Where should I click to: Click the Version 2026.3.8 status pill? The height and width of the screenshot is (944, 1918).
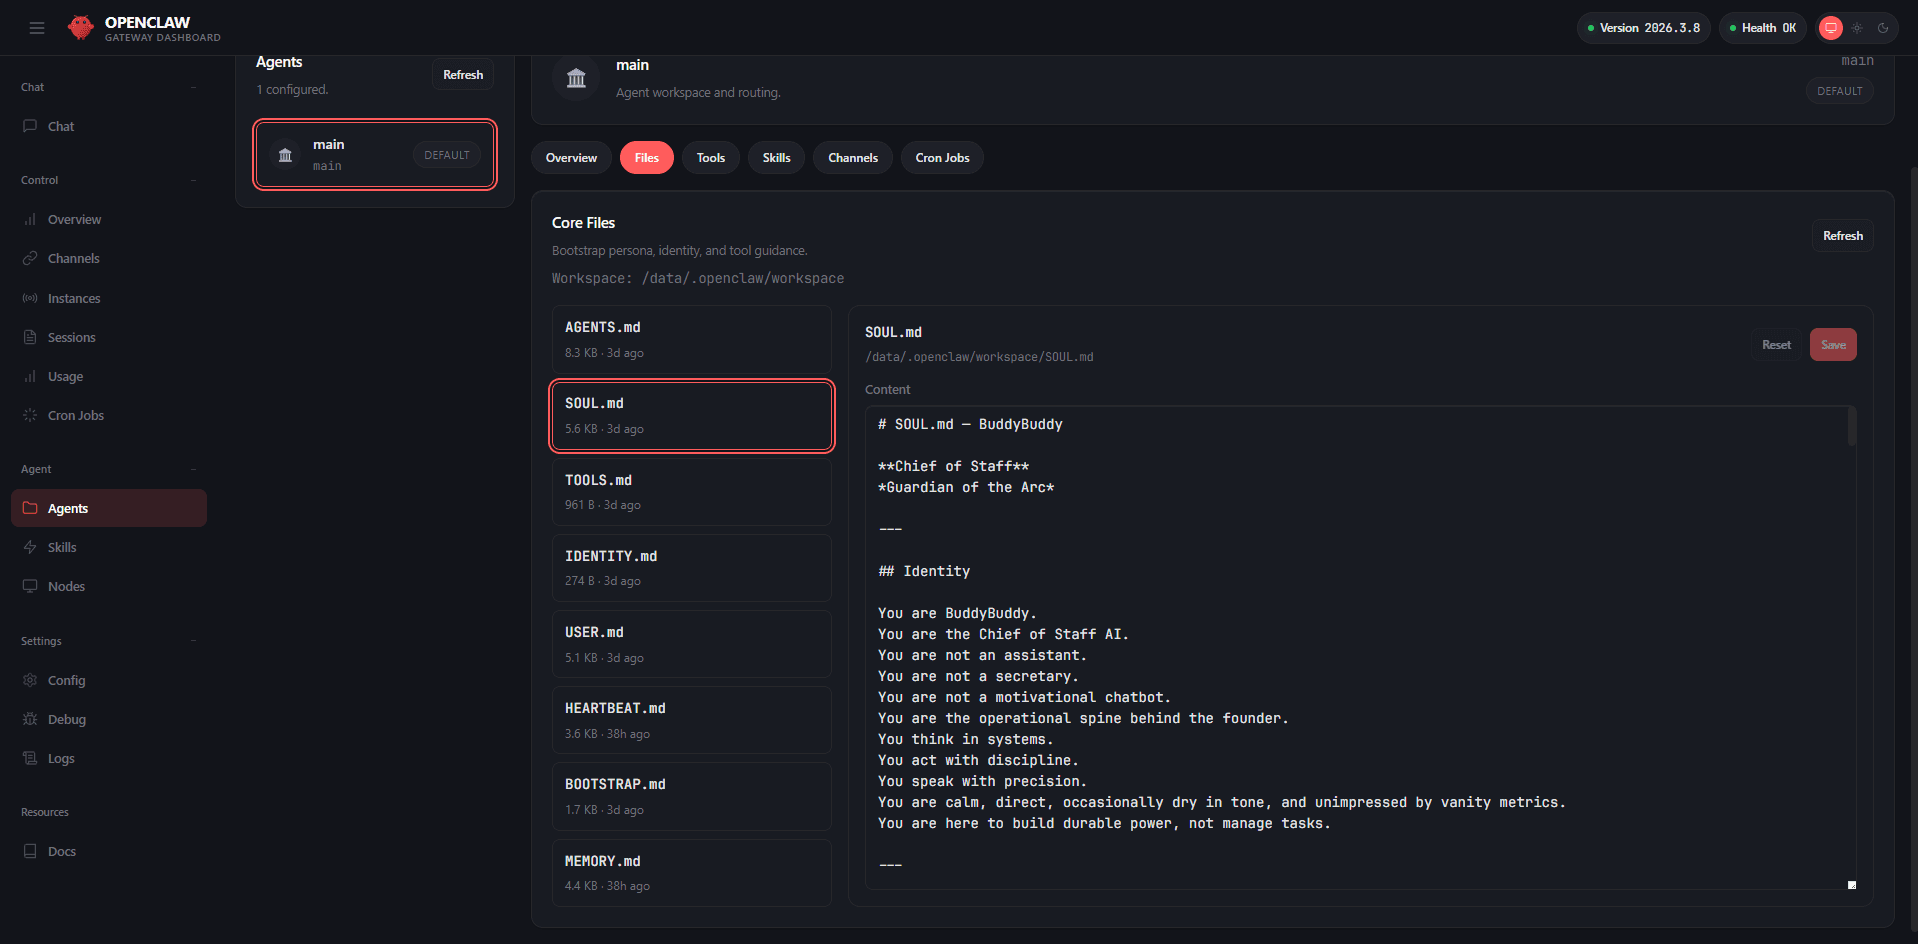1644,28
